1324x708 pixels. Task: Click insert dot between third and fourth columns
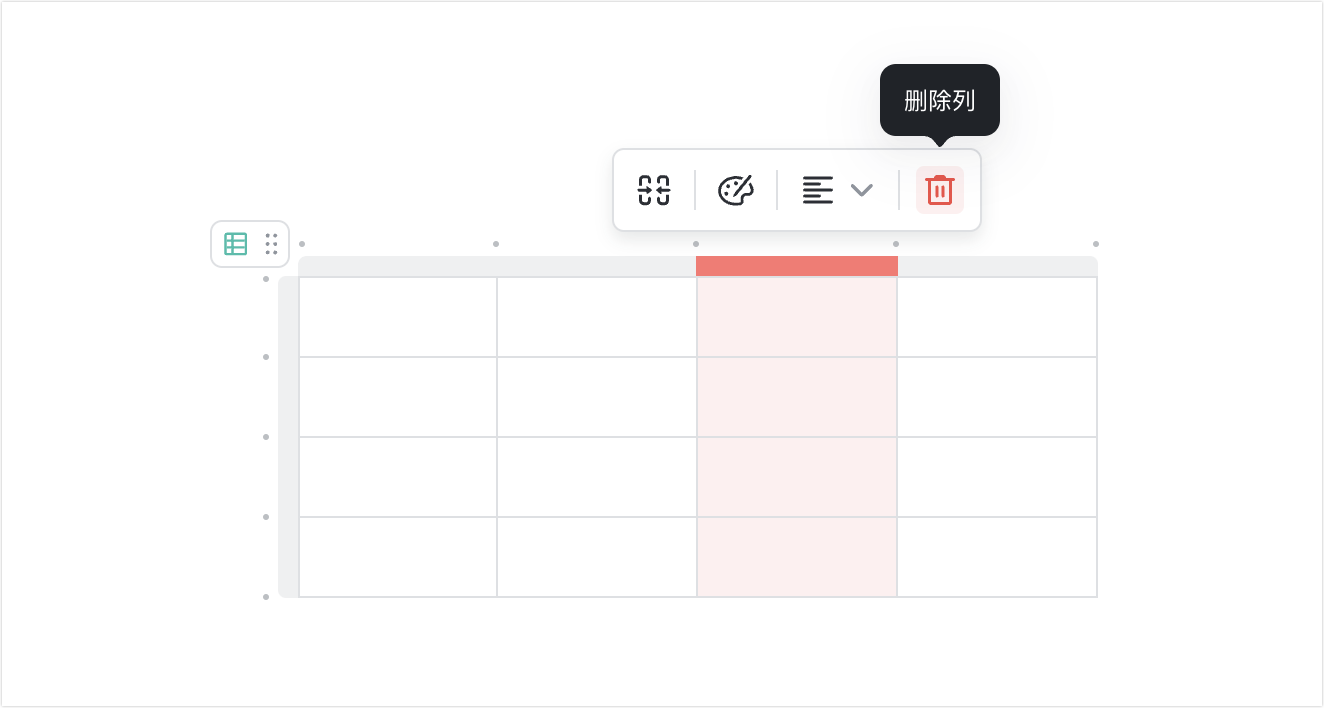pos(896,244)
